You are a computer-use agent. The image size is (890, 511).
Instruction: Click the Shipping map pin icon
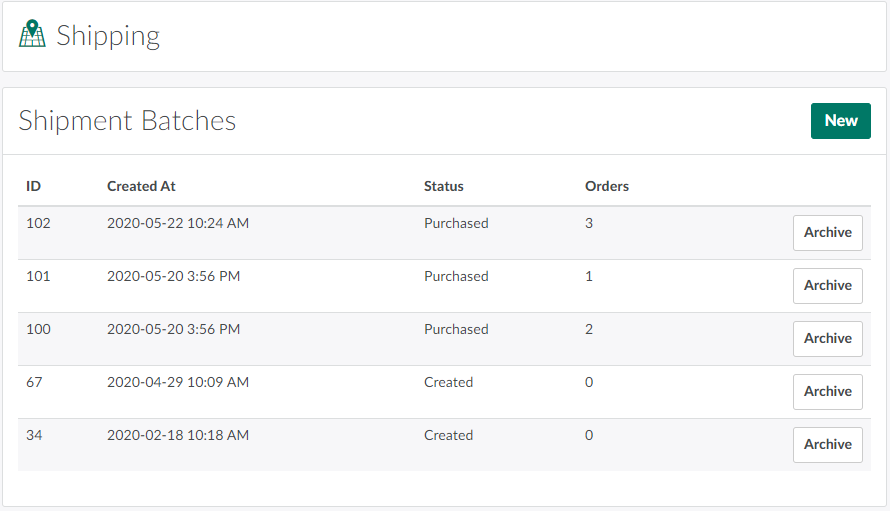point(33,35)
